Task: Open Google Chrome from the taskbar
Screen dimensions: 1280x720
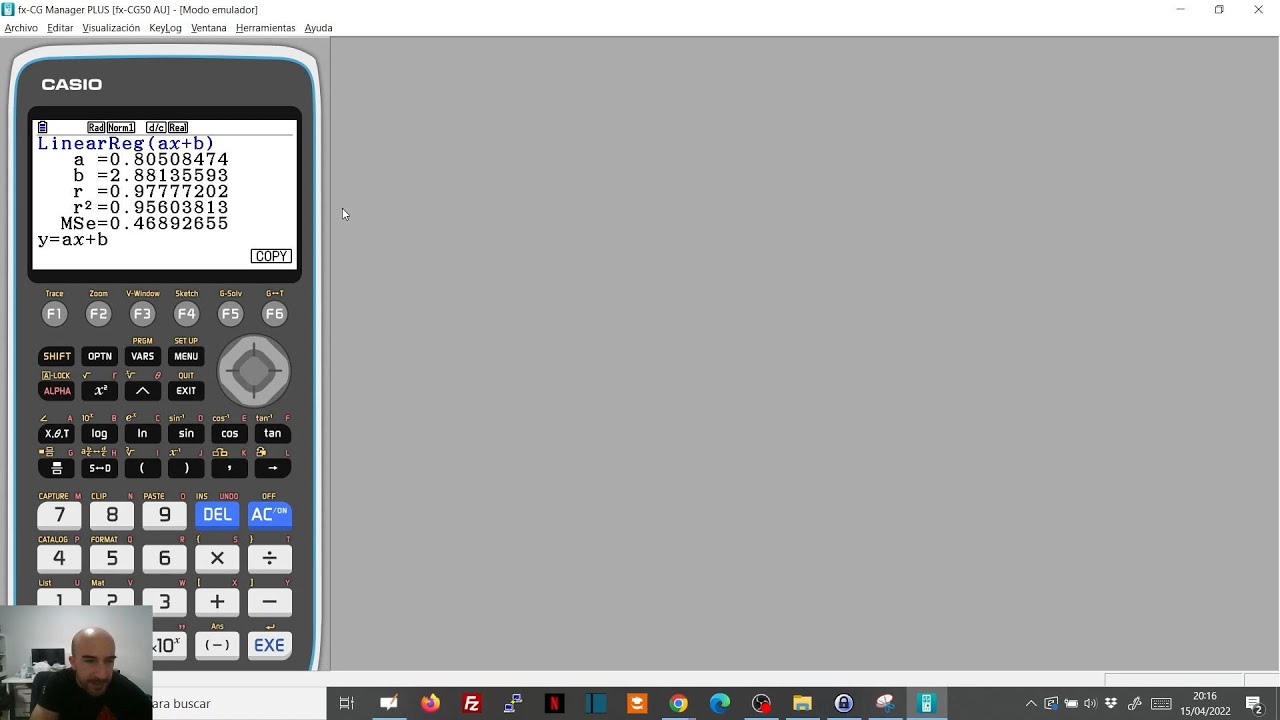Action: click(x=678, y=704)
